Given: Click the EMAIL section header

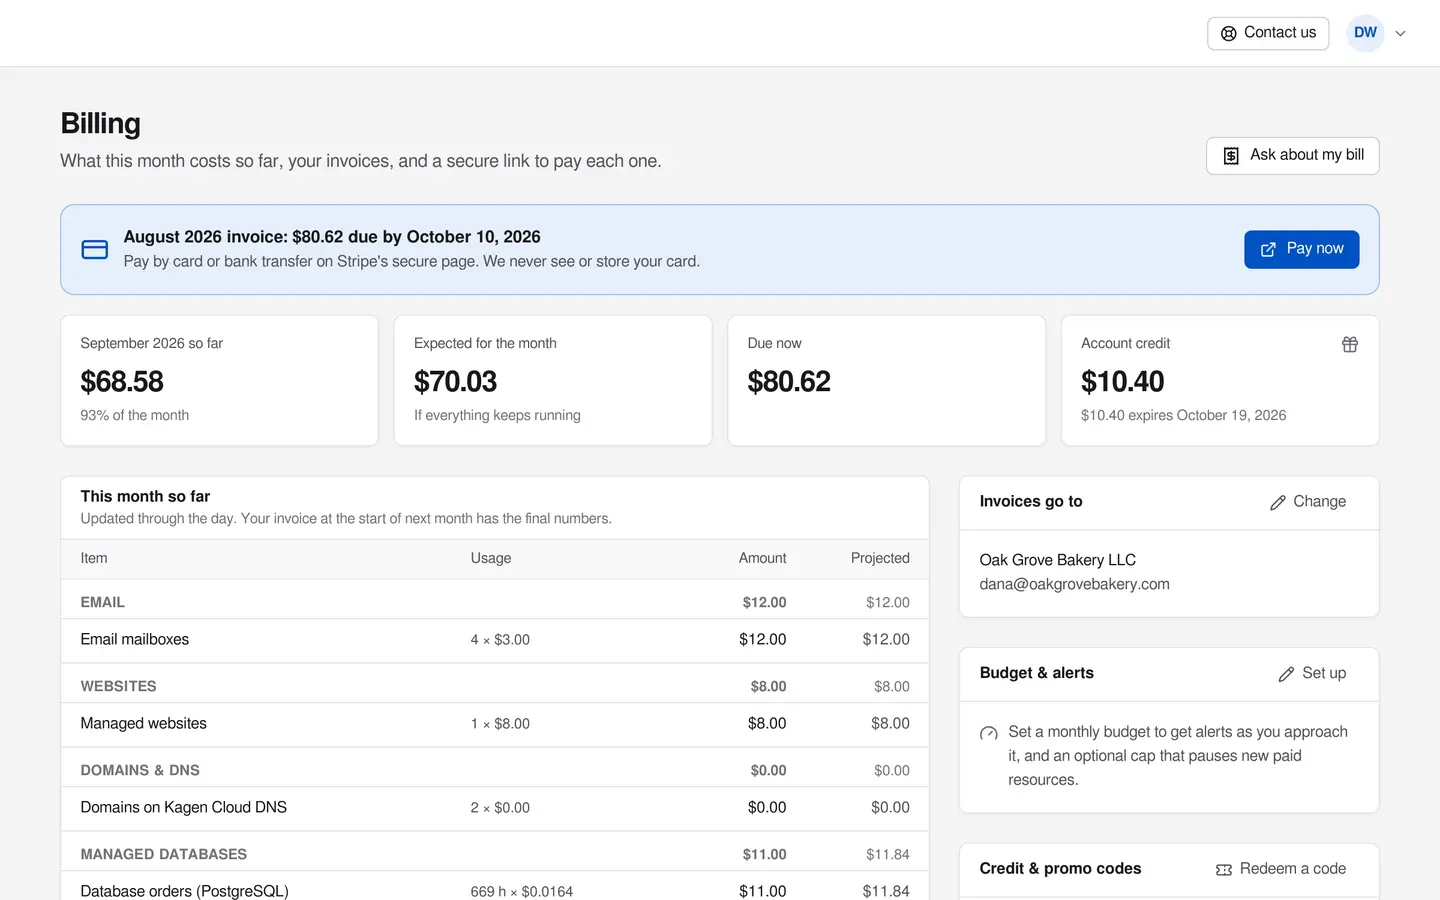Looking at the screenshot, I should (x=102, y=603).
